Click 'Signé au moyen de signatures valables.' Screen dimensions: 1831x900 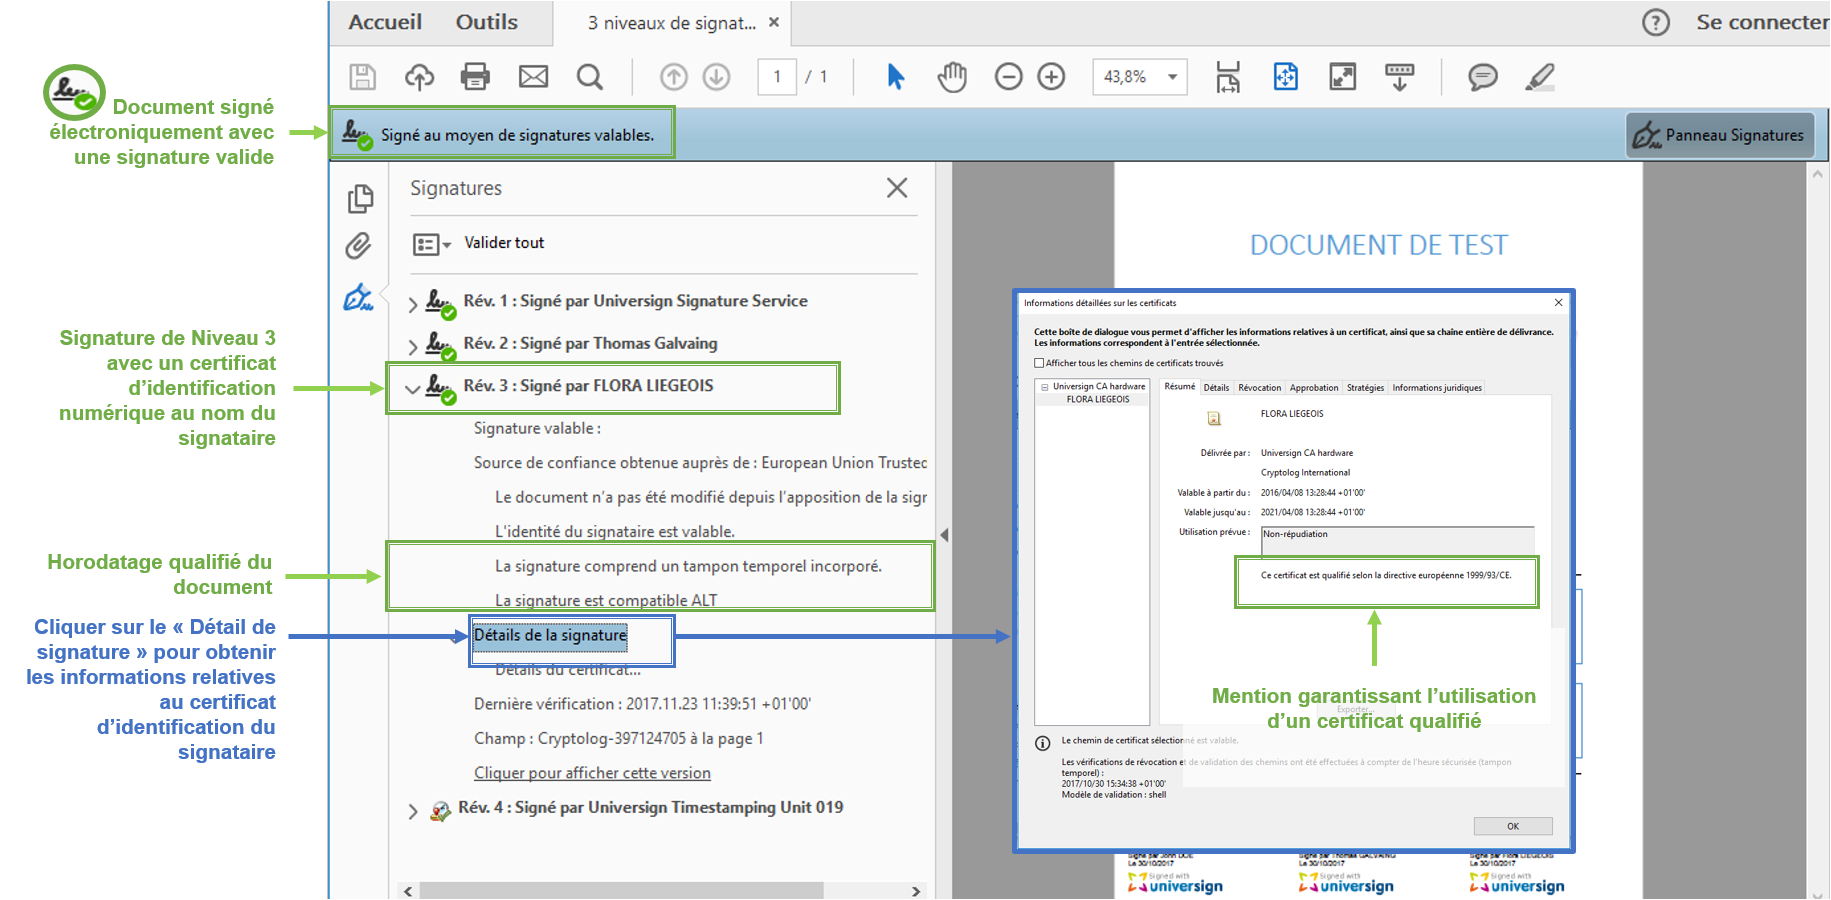click(517, 135)
